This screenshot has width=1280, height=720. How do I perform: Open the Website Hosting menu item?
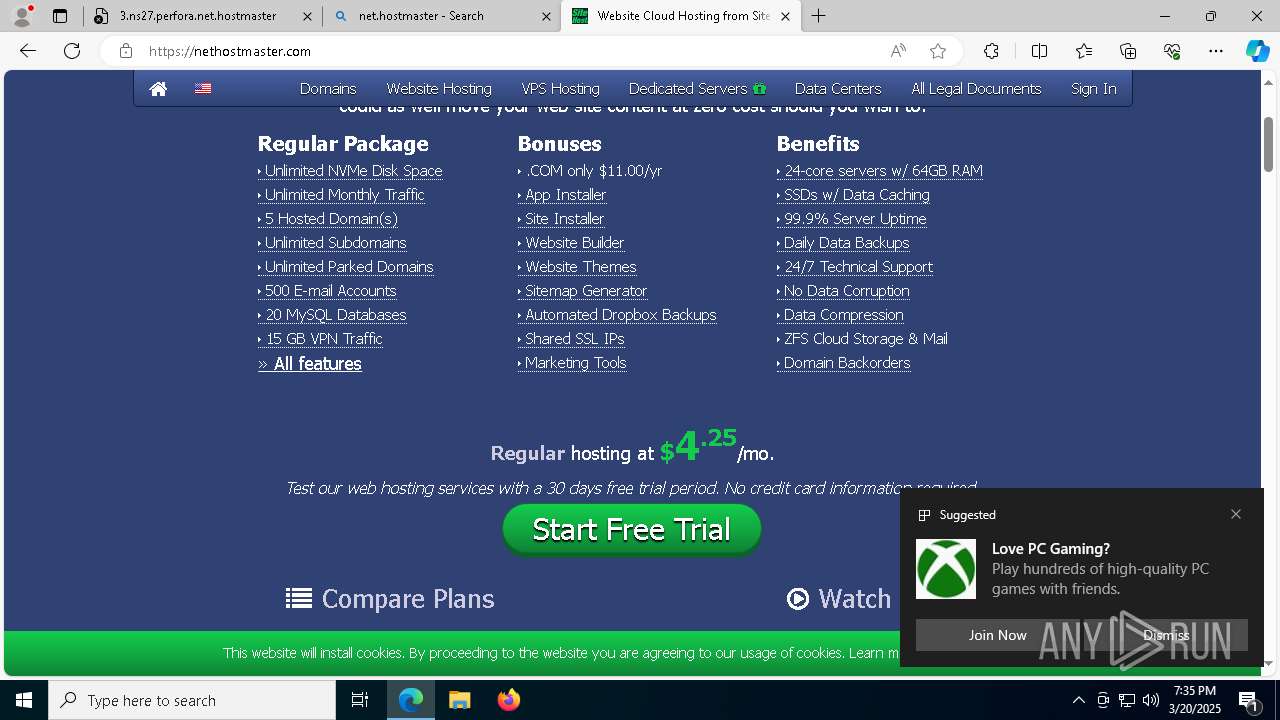439,89
